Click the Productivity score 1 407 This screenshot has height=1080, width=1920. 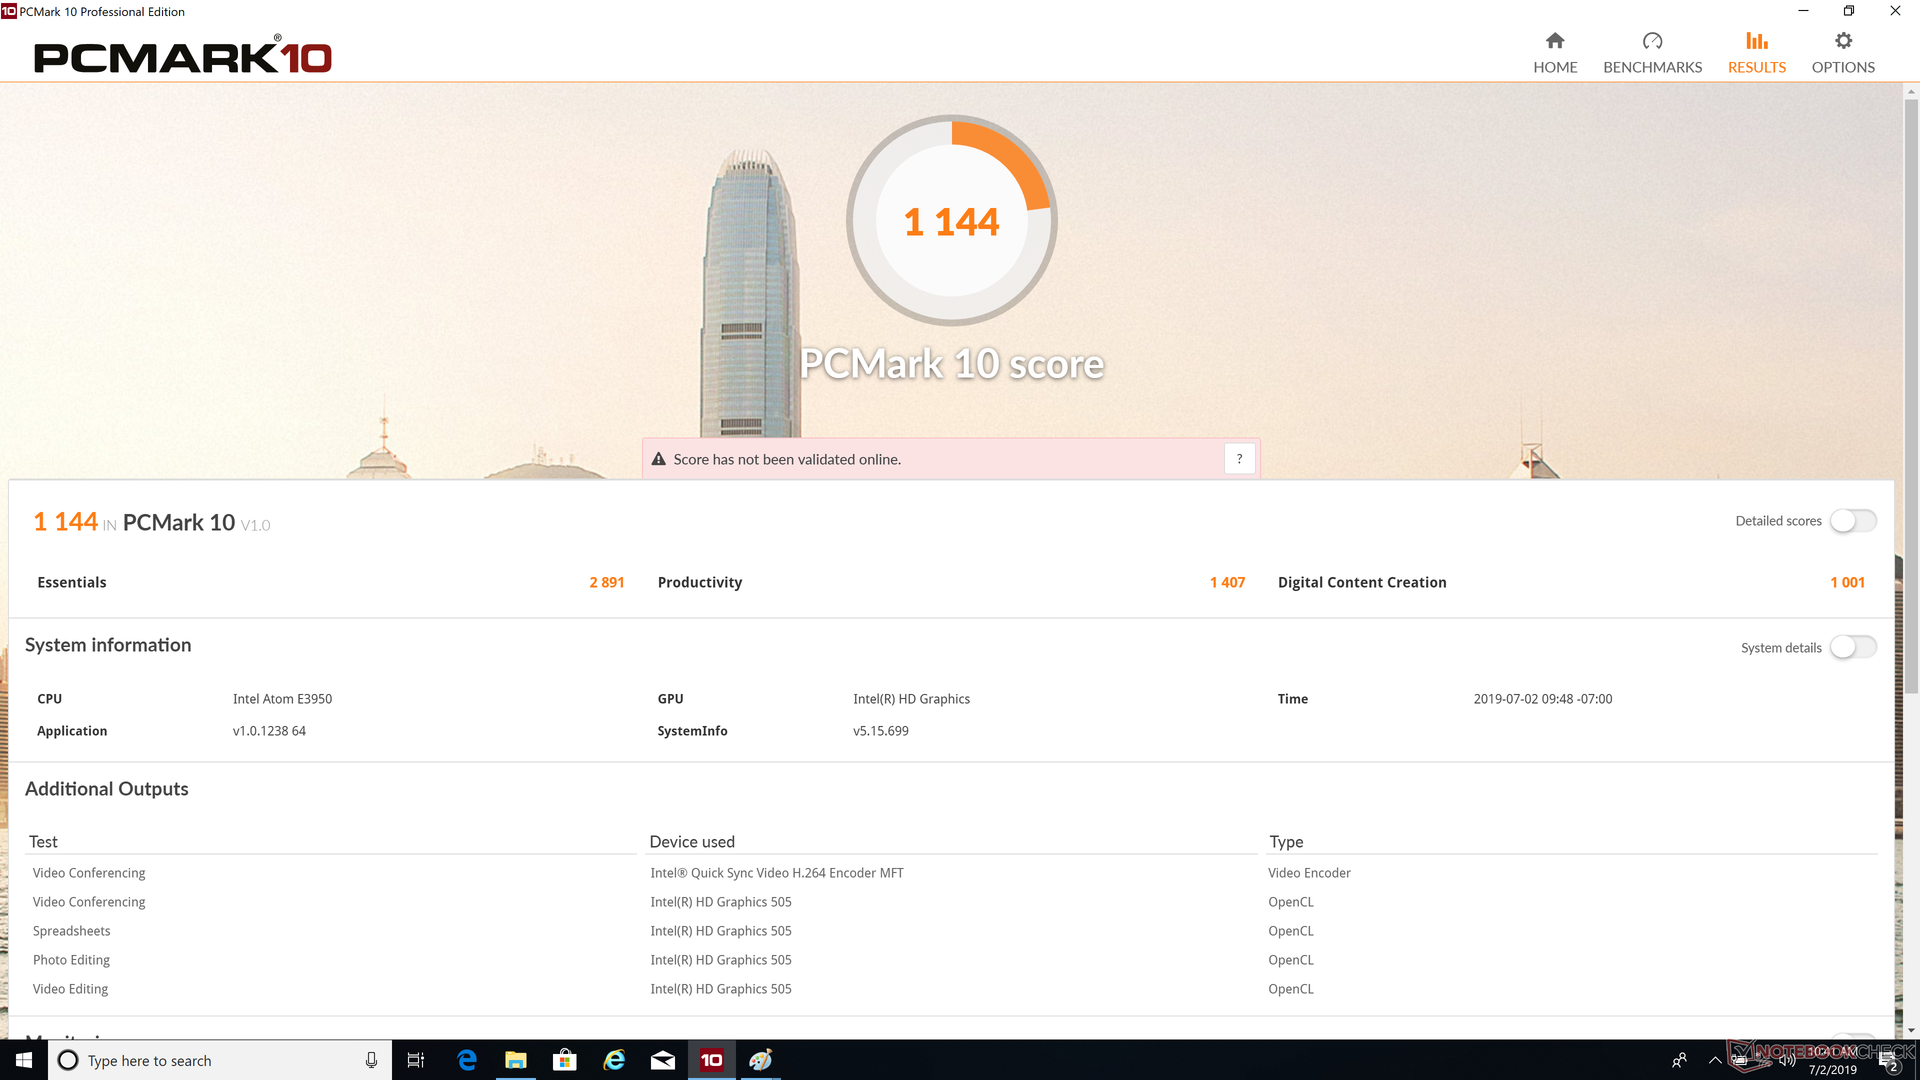click(1227, 582)
